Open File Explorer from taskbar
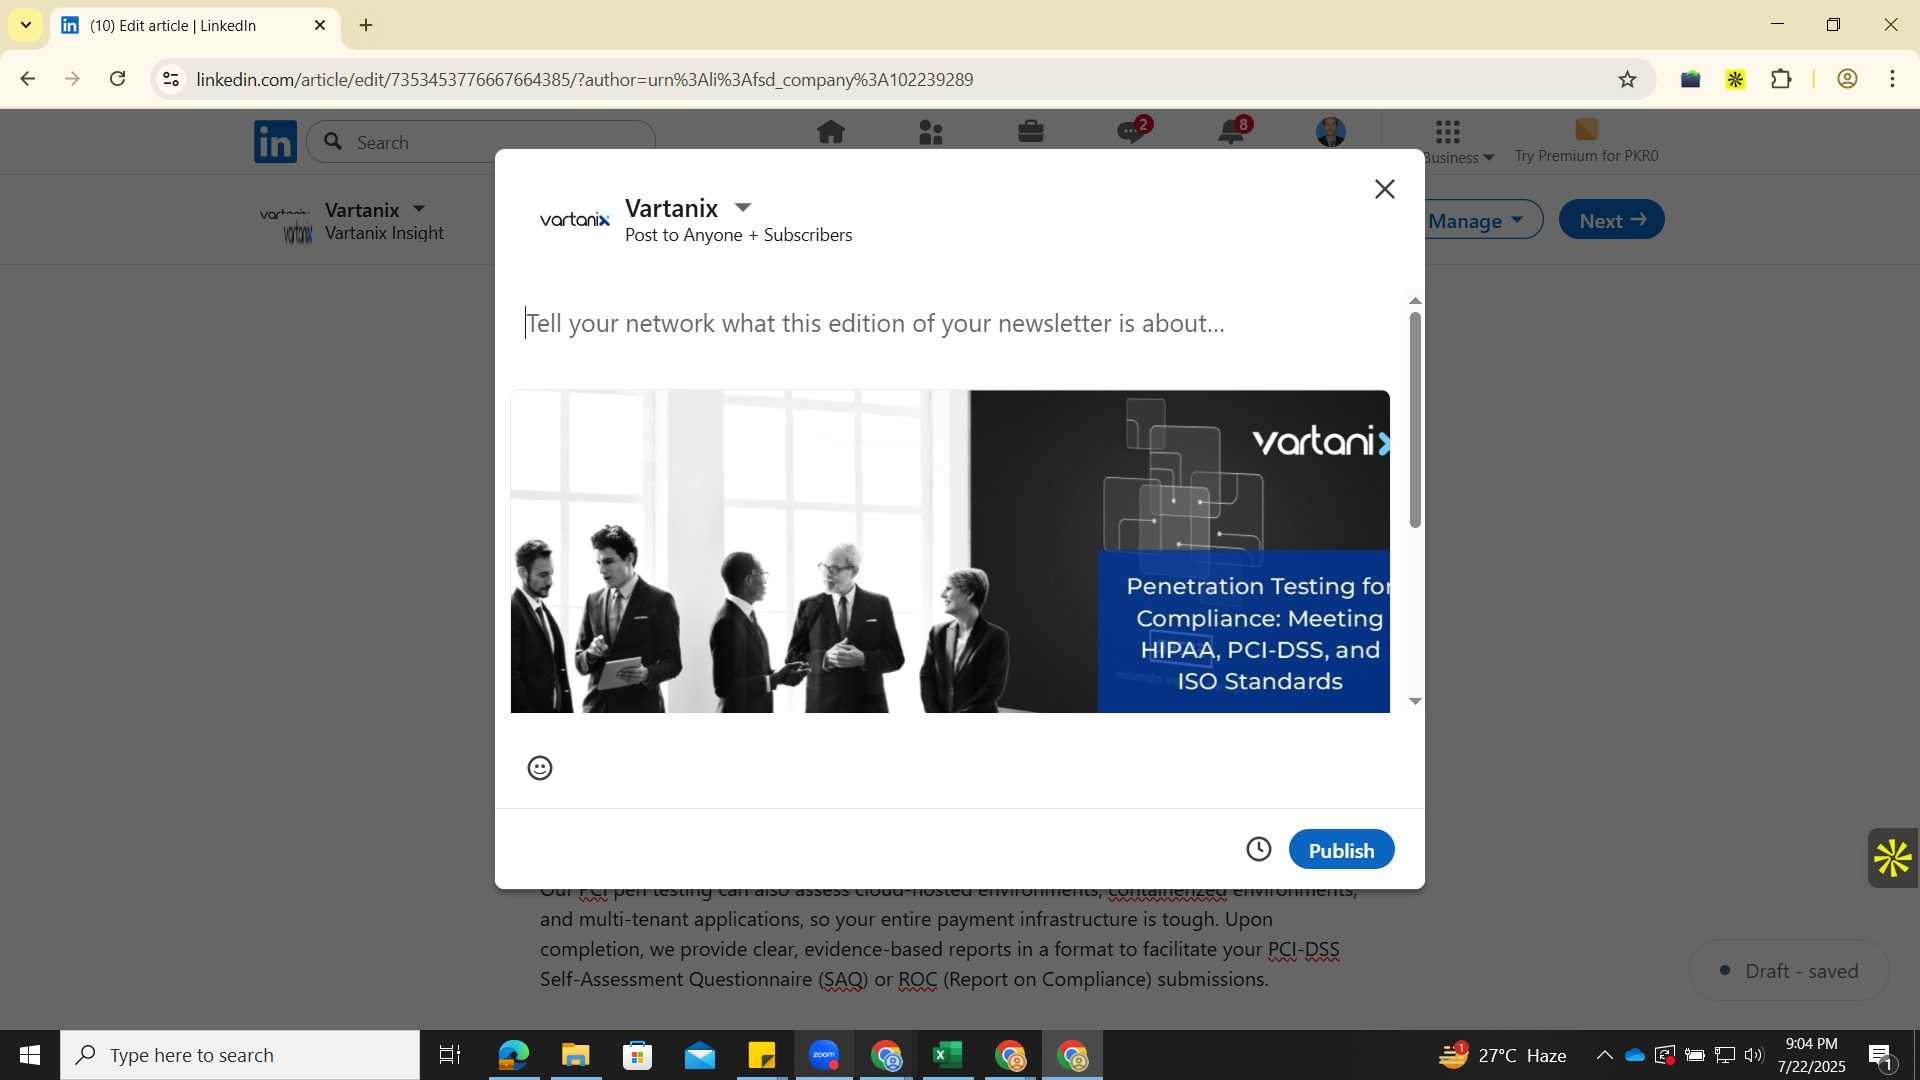The width and height of the screenshot is (1920, 1080). tap(575, 1055)
